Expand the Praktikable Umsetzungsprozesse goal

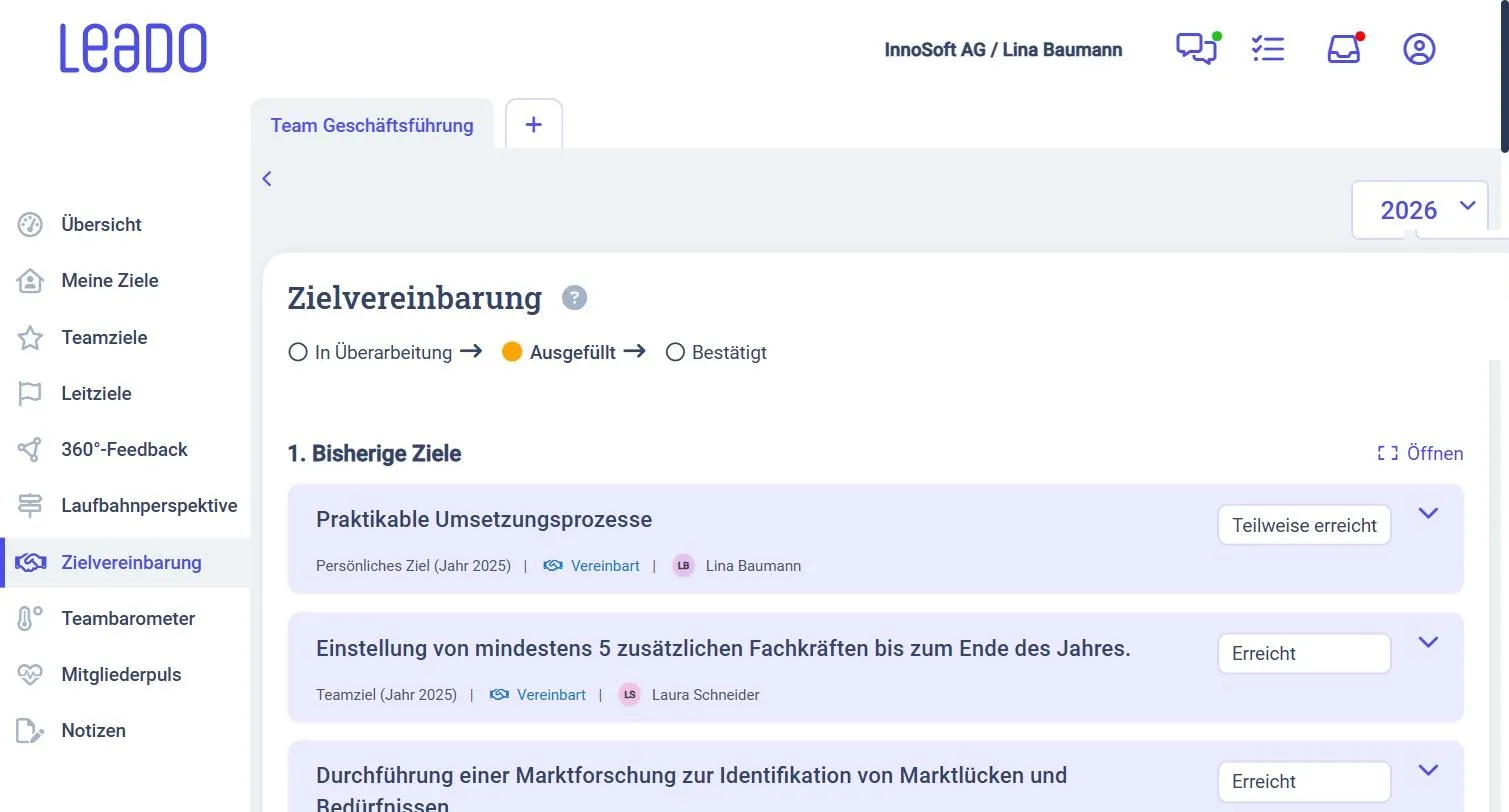click(1428, 513)
